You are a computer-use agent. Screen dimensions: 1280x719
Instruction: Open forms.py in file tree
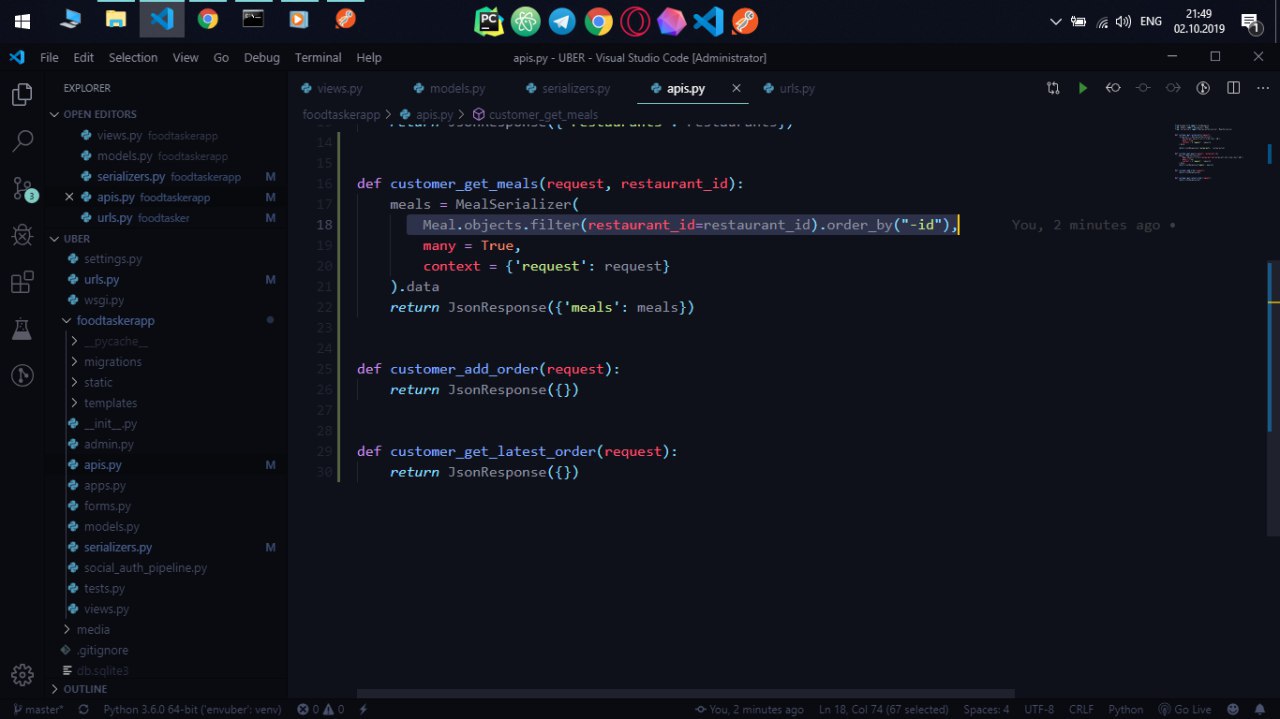point(107,506)
